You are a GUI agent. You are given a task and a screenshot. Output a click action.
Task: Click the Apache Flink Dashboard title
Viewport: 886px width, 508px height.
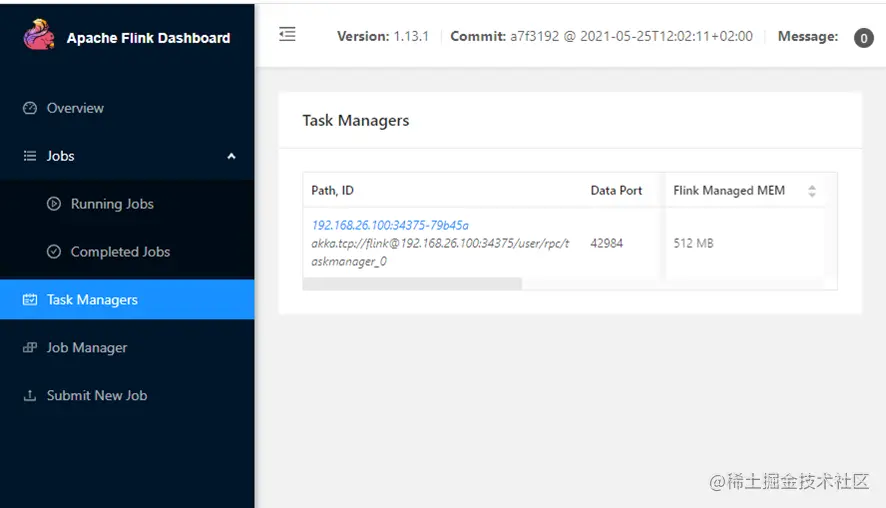149,38
